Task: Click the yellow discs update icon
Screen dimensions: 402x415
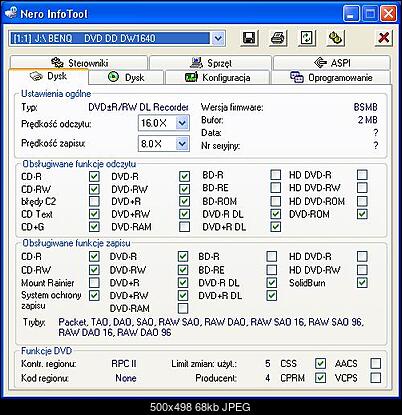Action: click(336, 38)
